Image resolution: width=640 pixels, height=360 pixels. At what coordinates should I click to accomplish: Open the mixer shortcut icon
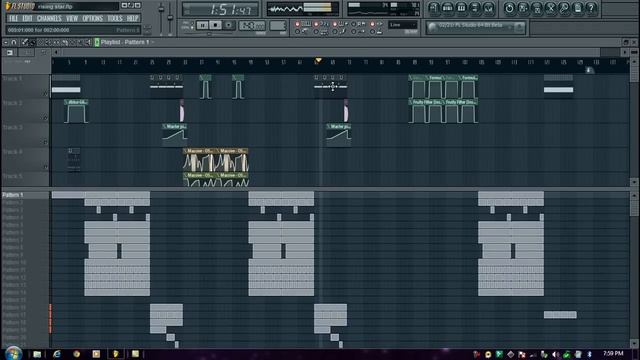coord(488,8)
